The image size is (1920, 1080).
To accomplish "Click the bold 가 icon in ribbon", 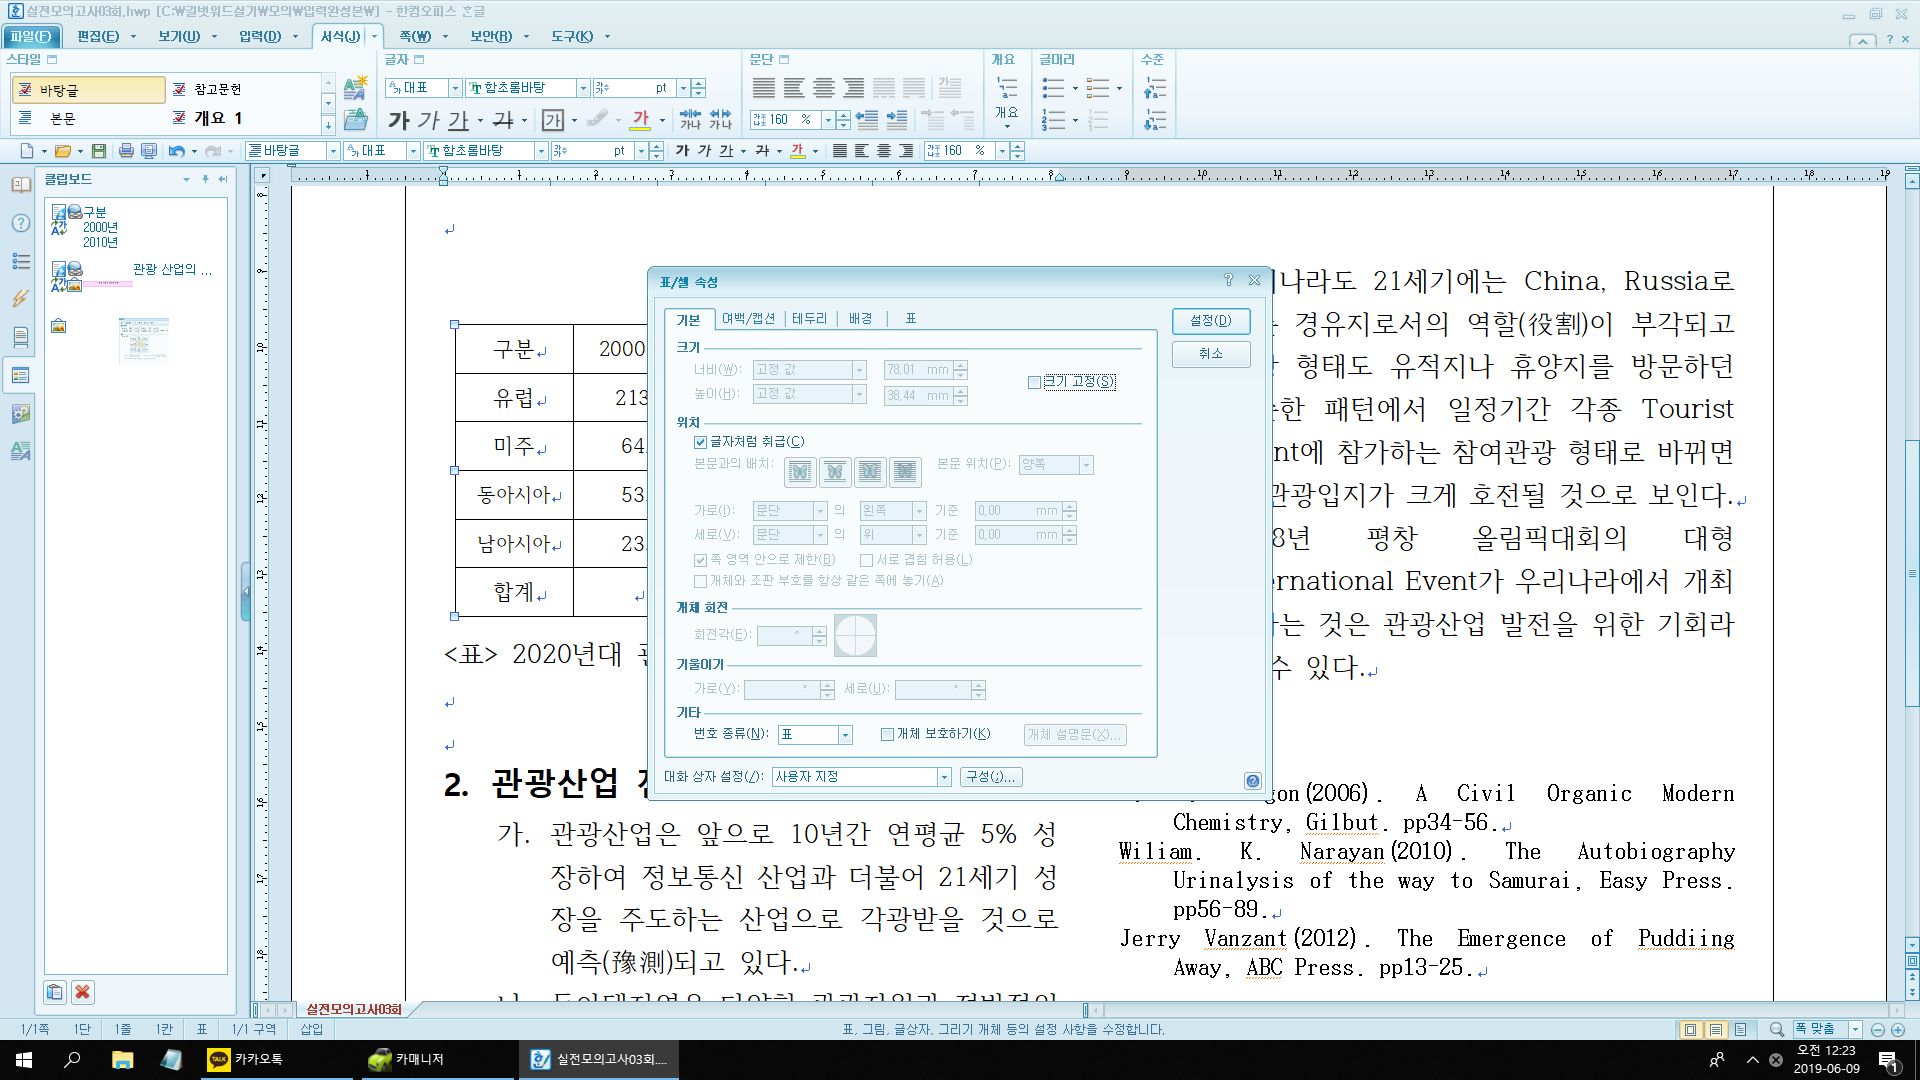I will [x=398, y=121].
